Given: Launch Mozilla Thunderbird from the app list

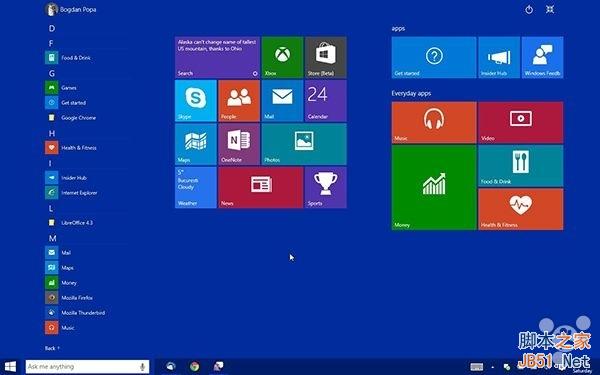Looking at the screenshot, I should coord(75,312).
